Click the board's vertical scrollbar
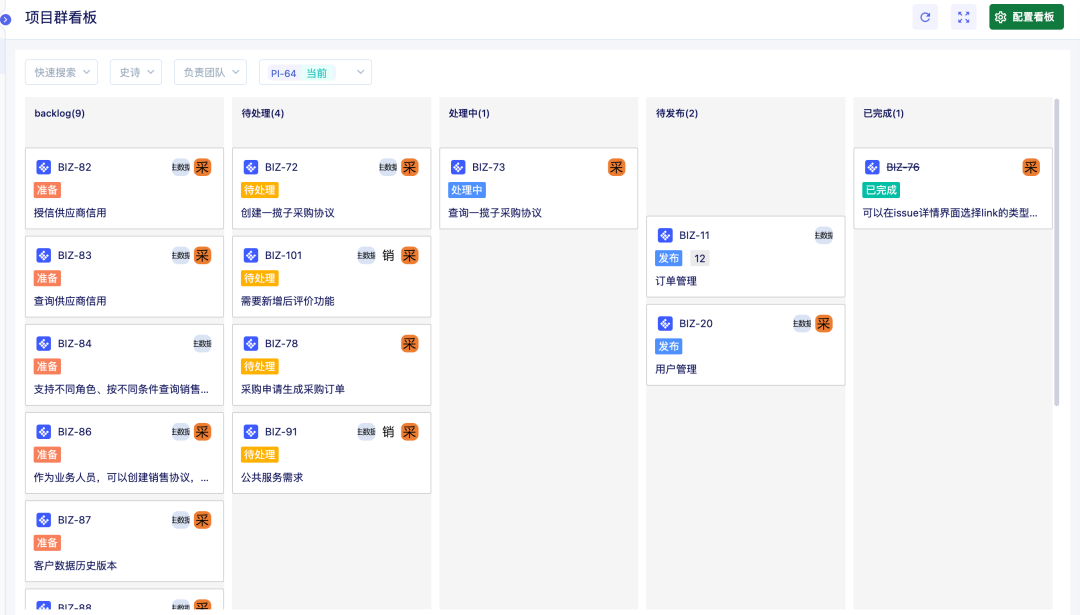 tap(1057, 250)
